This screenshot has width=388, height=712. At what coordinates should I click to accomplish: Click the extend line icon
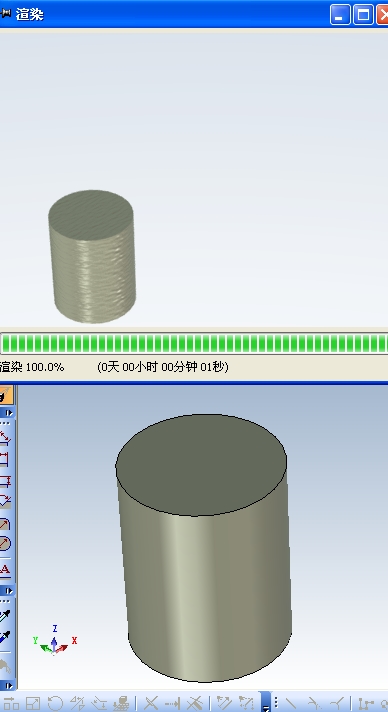click(x=173, y=703)
